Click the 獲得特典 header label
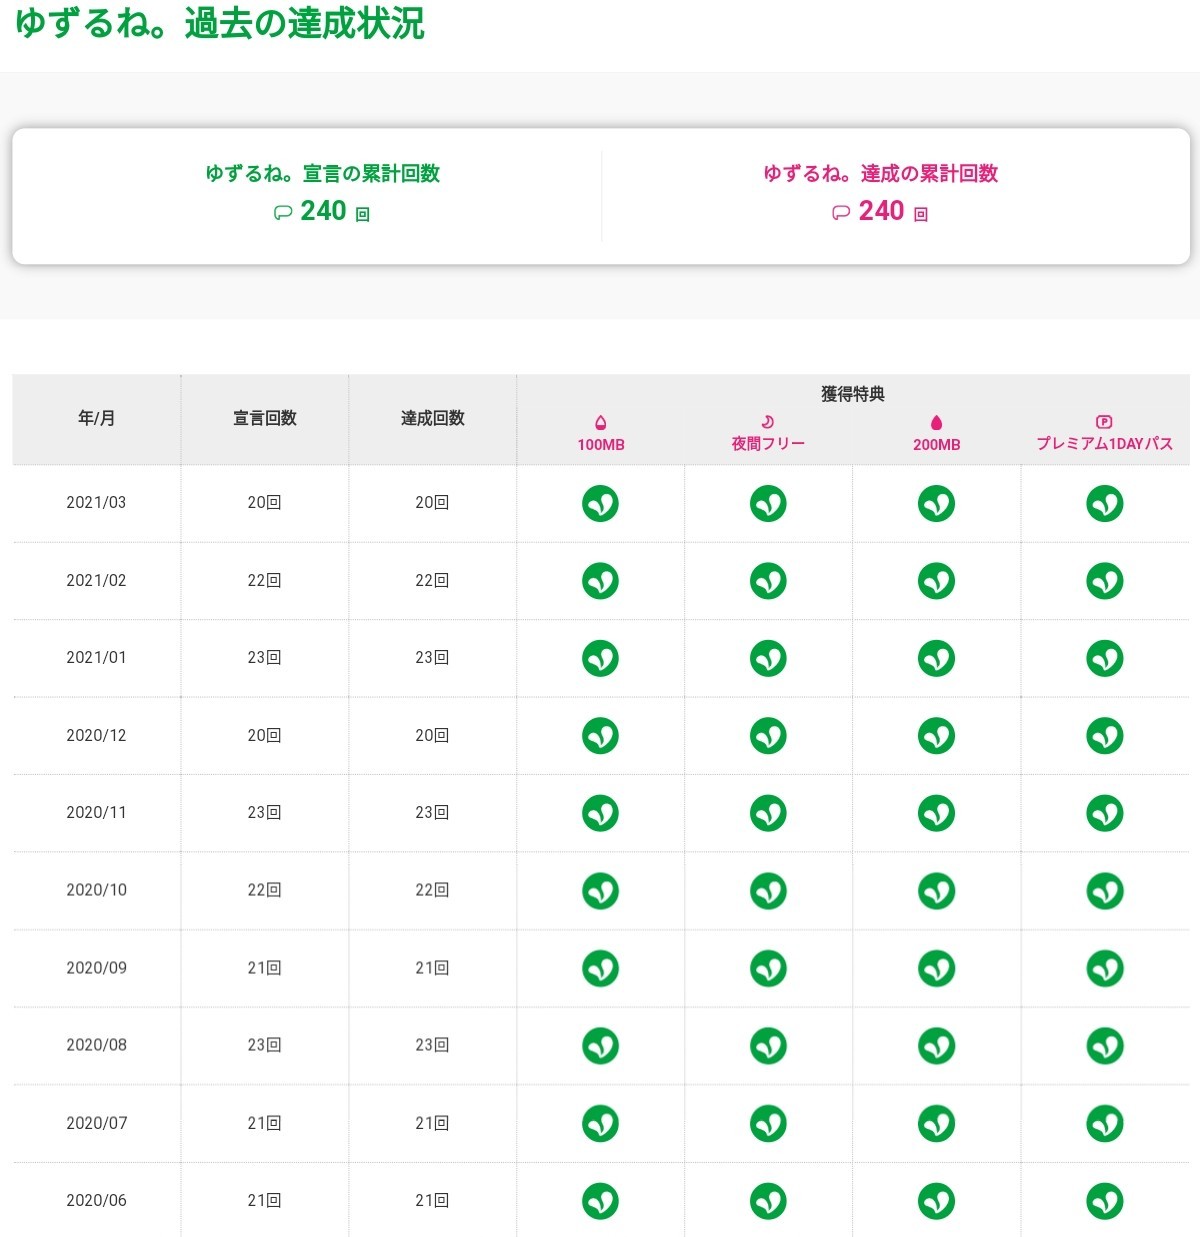The height and width of the screenshot is (1237, 1200). pos(853,394)
